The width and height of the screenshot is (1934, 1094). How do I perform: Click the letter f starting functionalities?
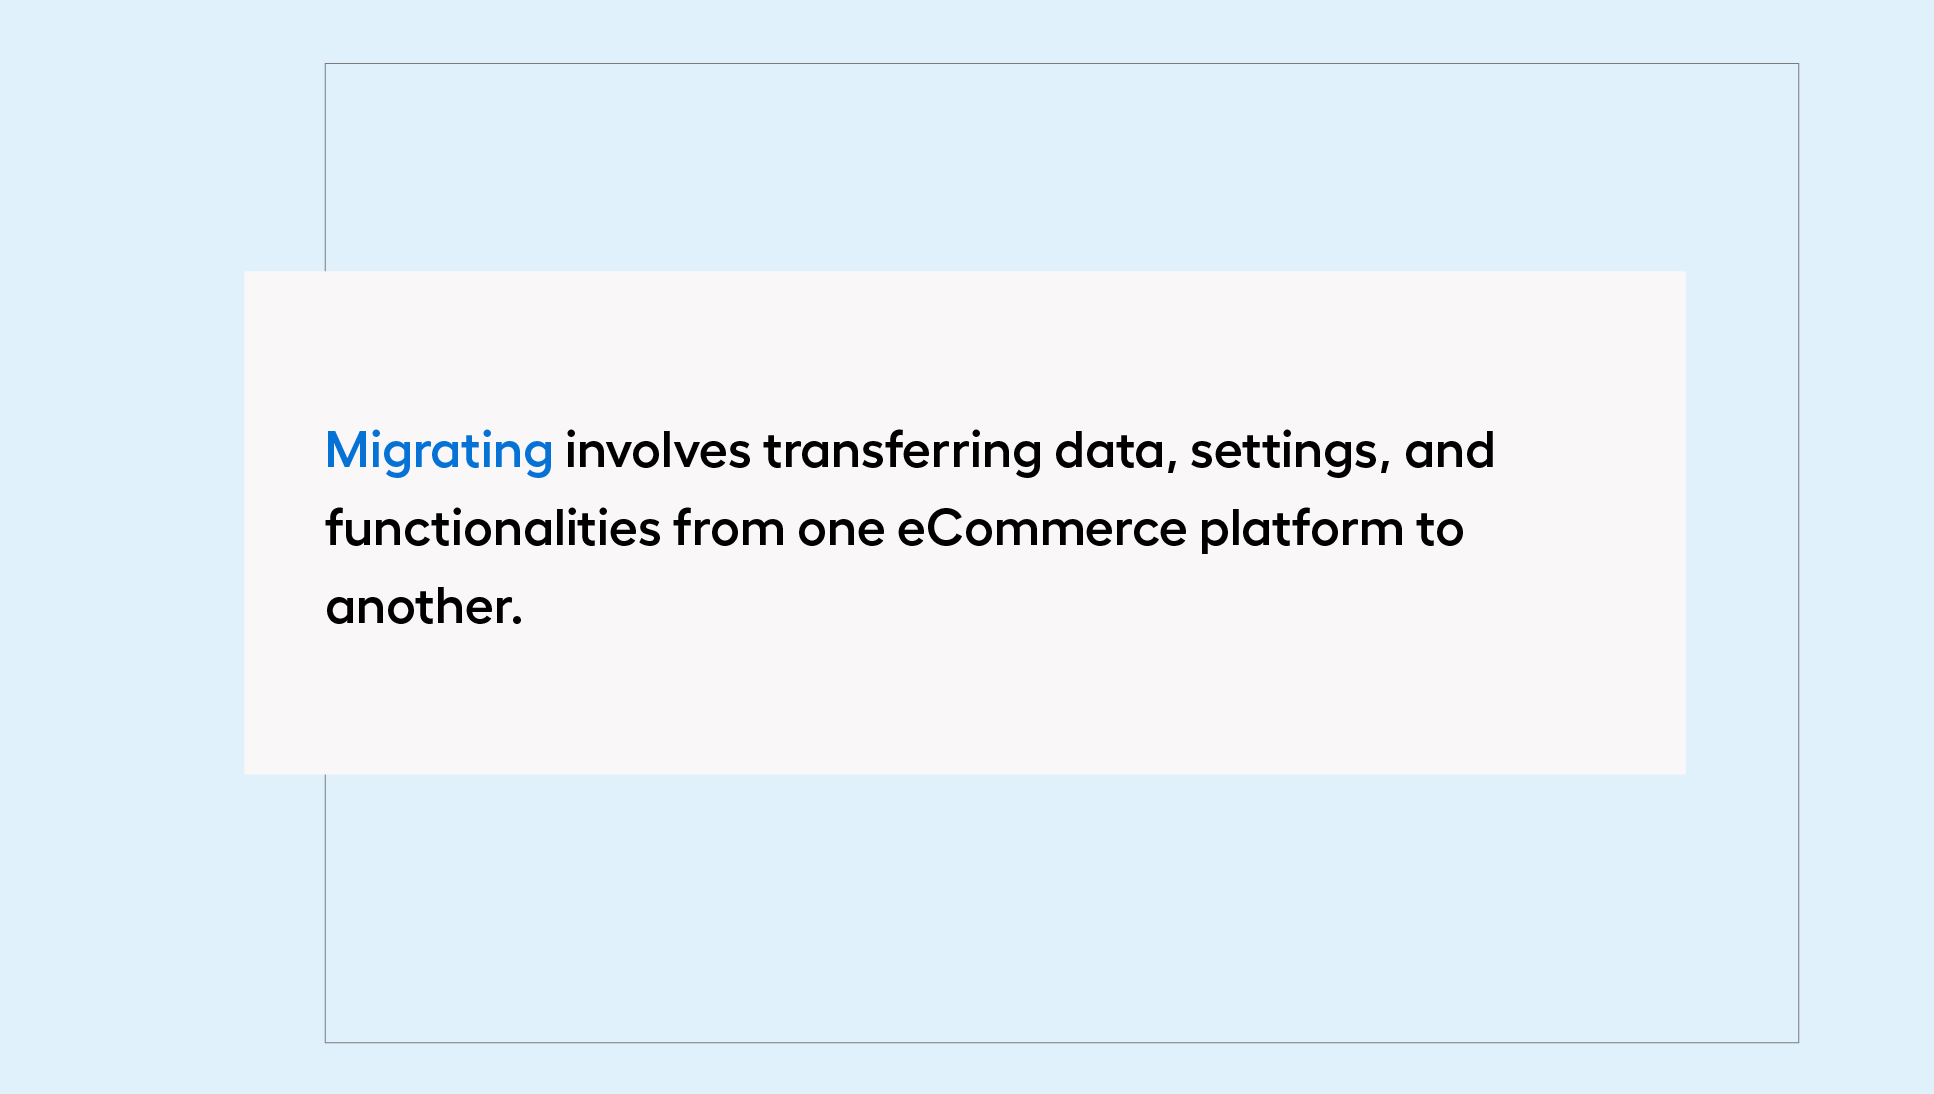[x=336, y=528]
